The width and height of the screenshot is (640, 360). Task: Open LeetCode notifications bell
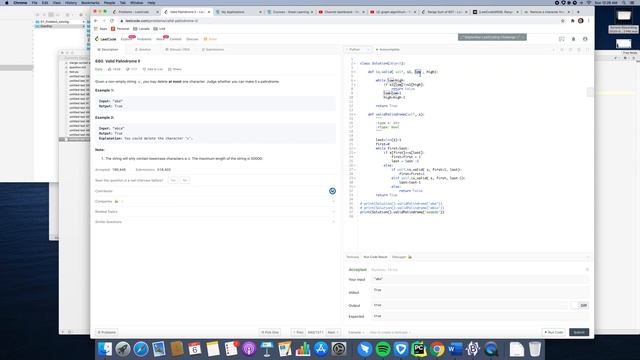click(573, 39)
